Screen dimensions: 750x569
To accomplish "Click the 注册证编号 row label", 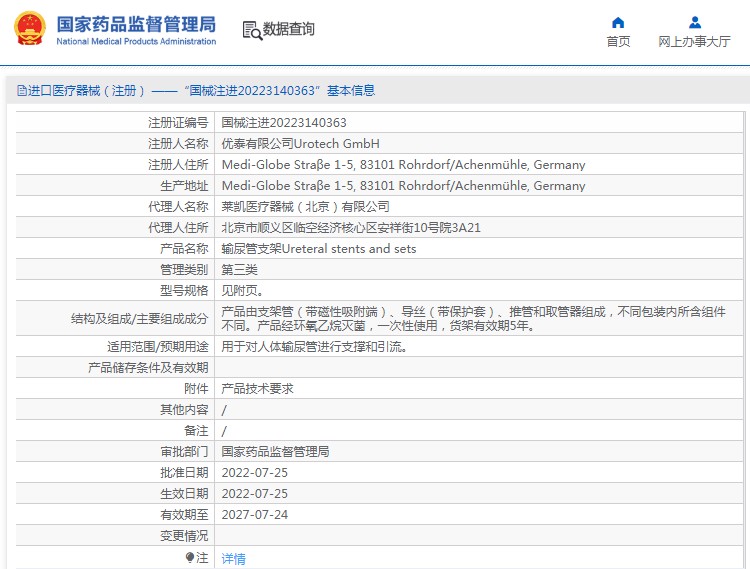I will [178, 123].
